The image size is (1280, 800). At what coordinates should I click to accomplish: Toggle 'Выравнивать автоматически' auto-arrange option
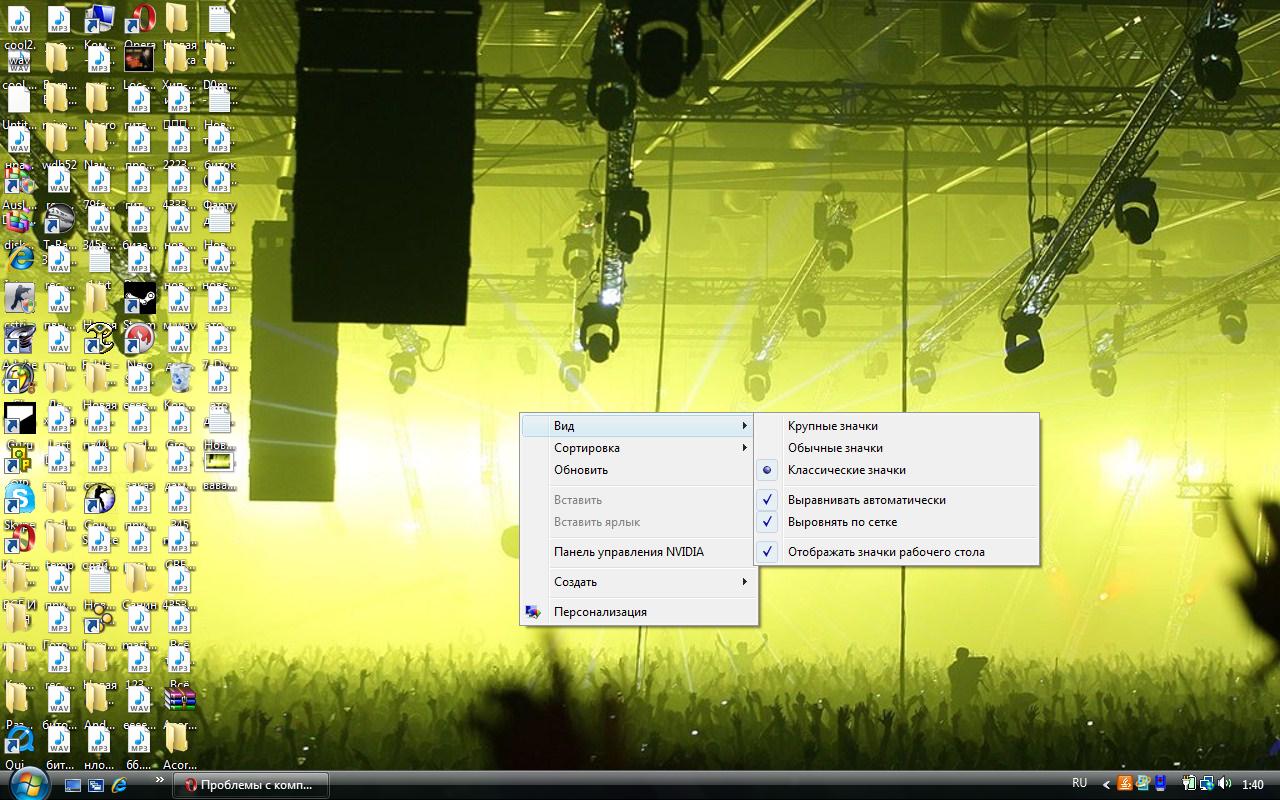pyautogui.click(x=896, y=500)
